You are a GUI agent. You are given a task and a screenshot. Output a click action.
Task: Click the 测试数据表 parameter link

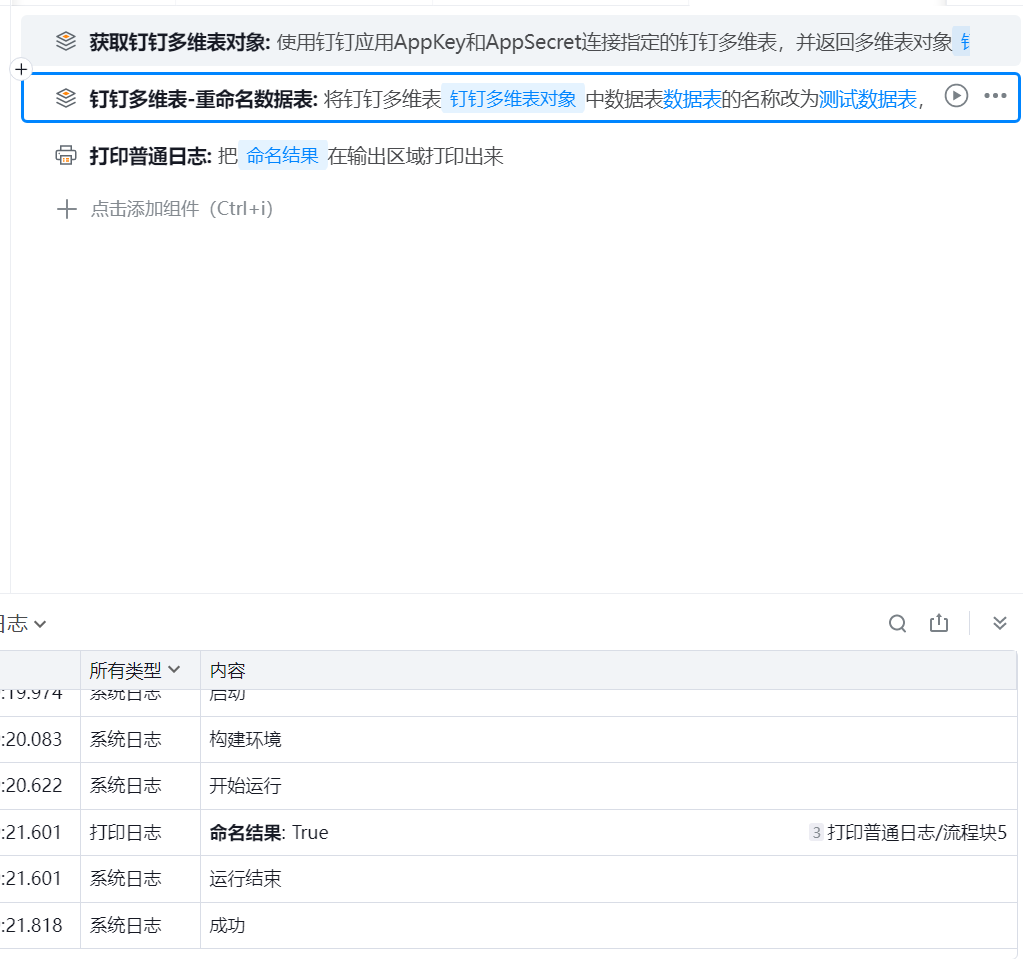(x=867, y=98)
